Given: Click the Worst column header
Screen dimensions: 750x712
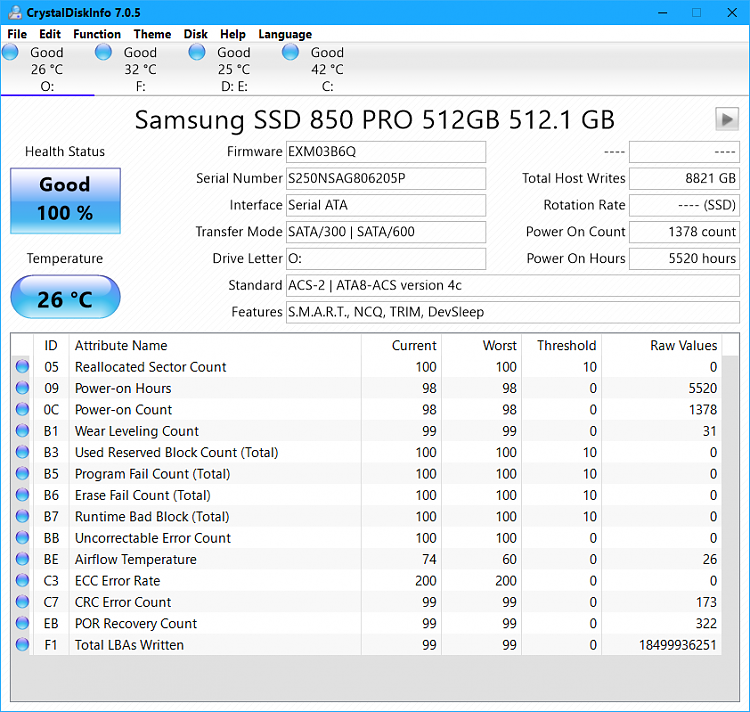Looking at the screenshot, I should (481, 345).
